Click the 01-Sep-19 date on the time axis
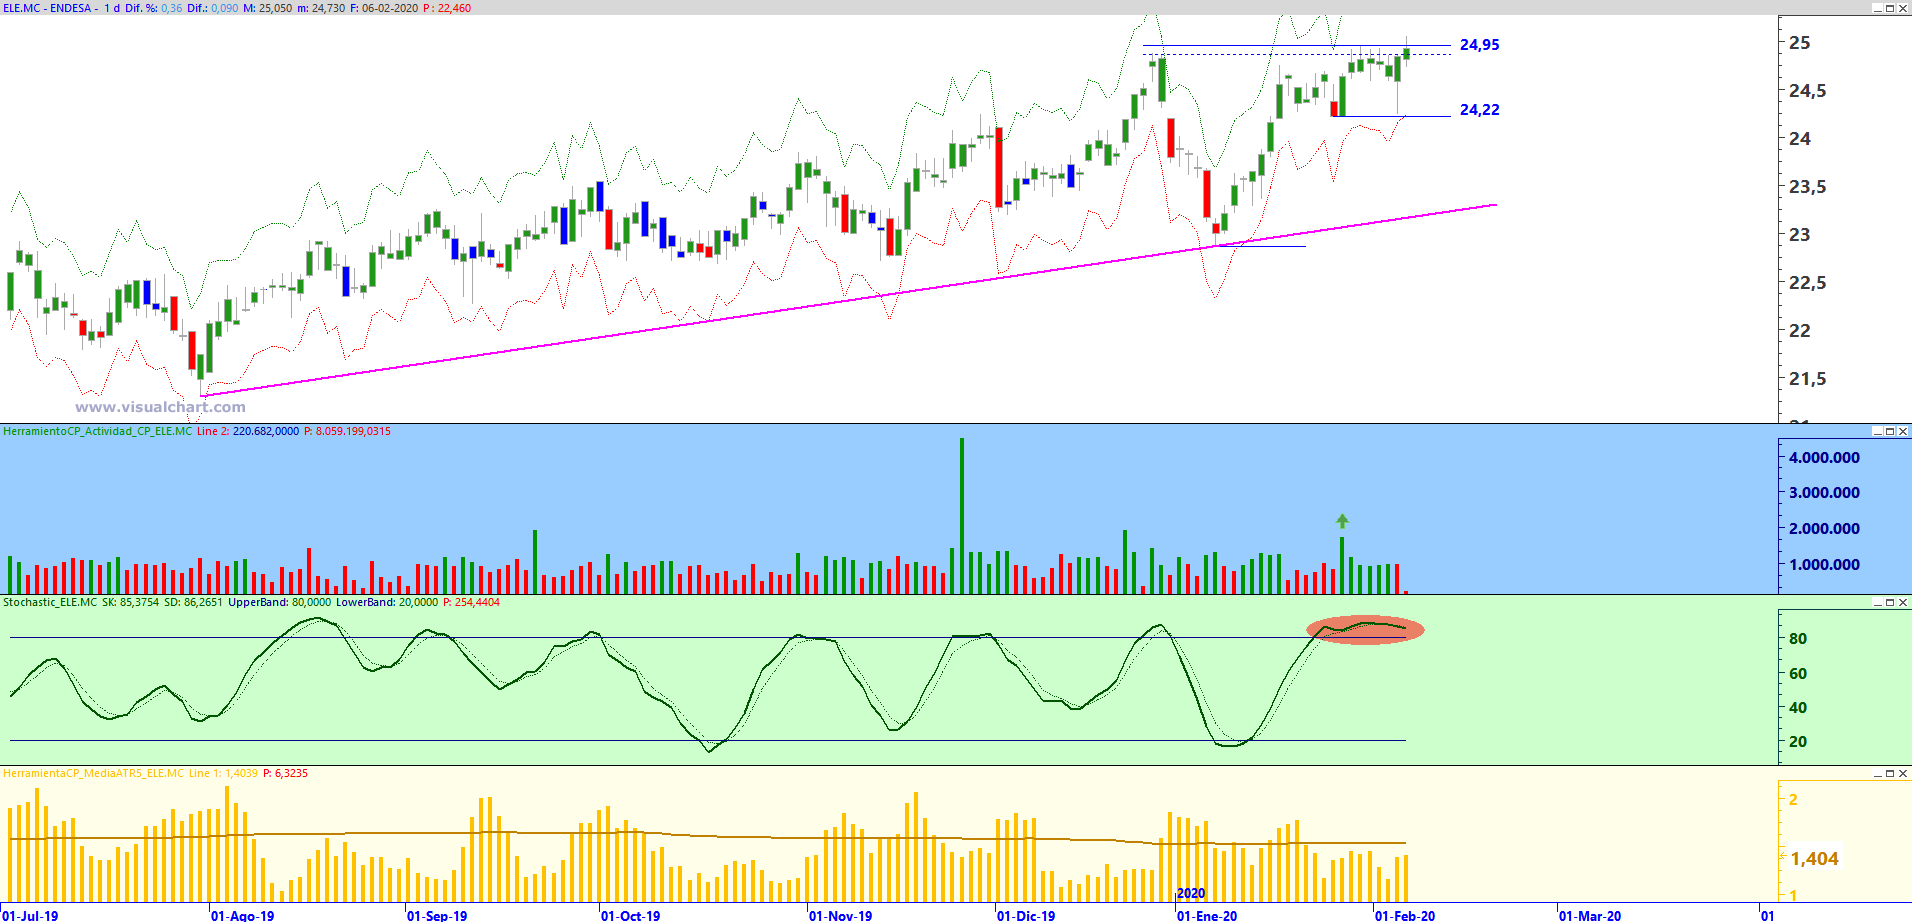Screen dimensions: 1912x922 [437, 915]
